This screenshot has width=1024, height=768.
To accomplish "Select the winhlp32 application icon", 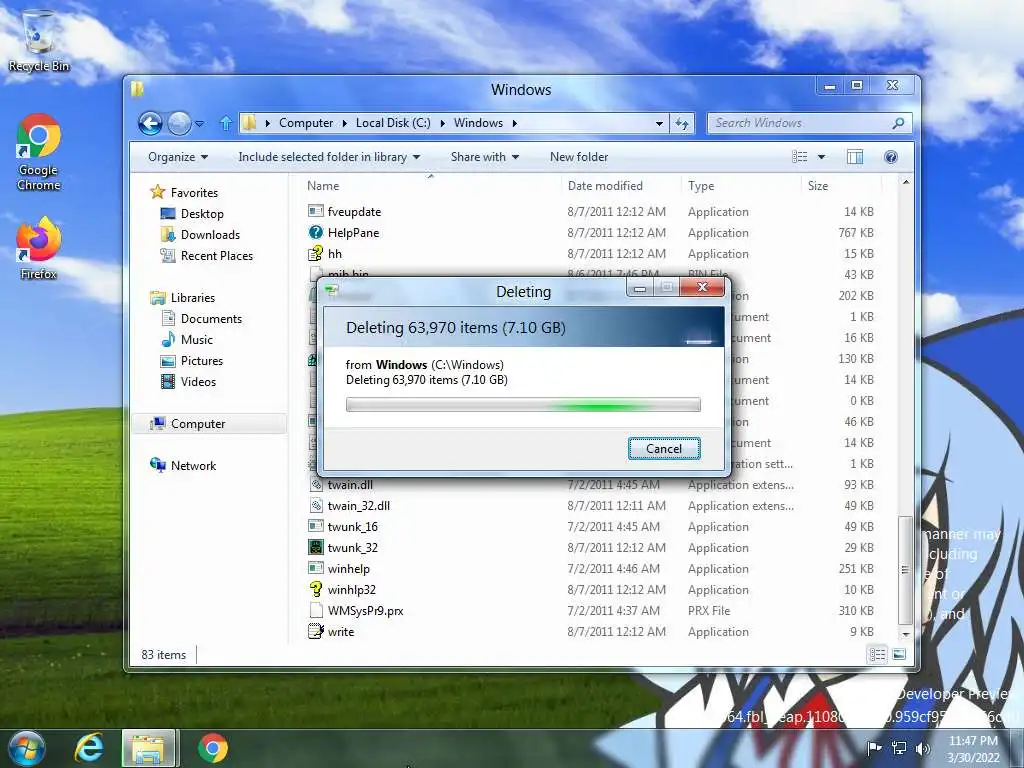I will 315,589.
